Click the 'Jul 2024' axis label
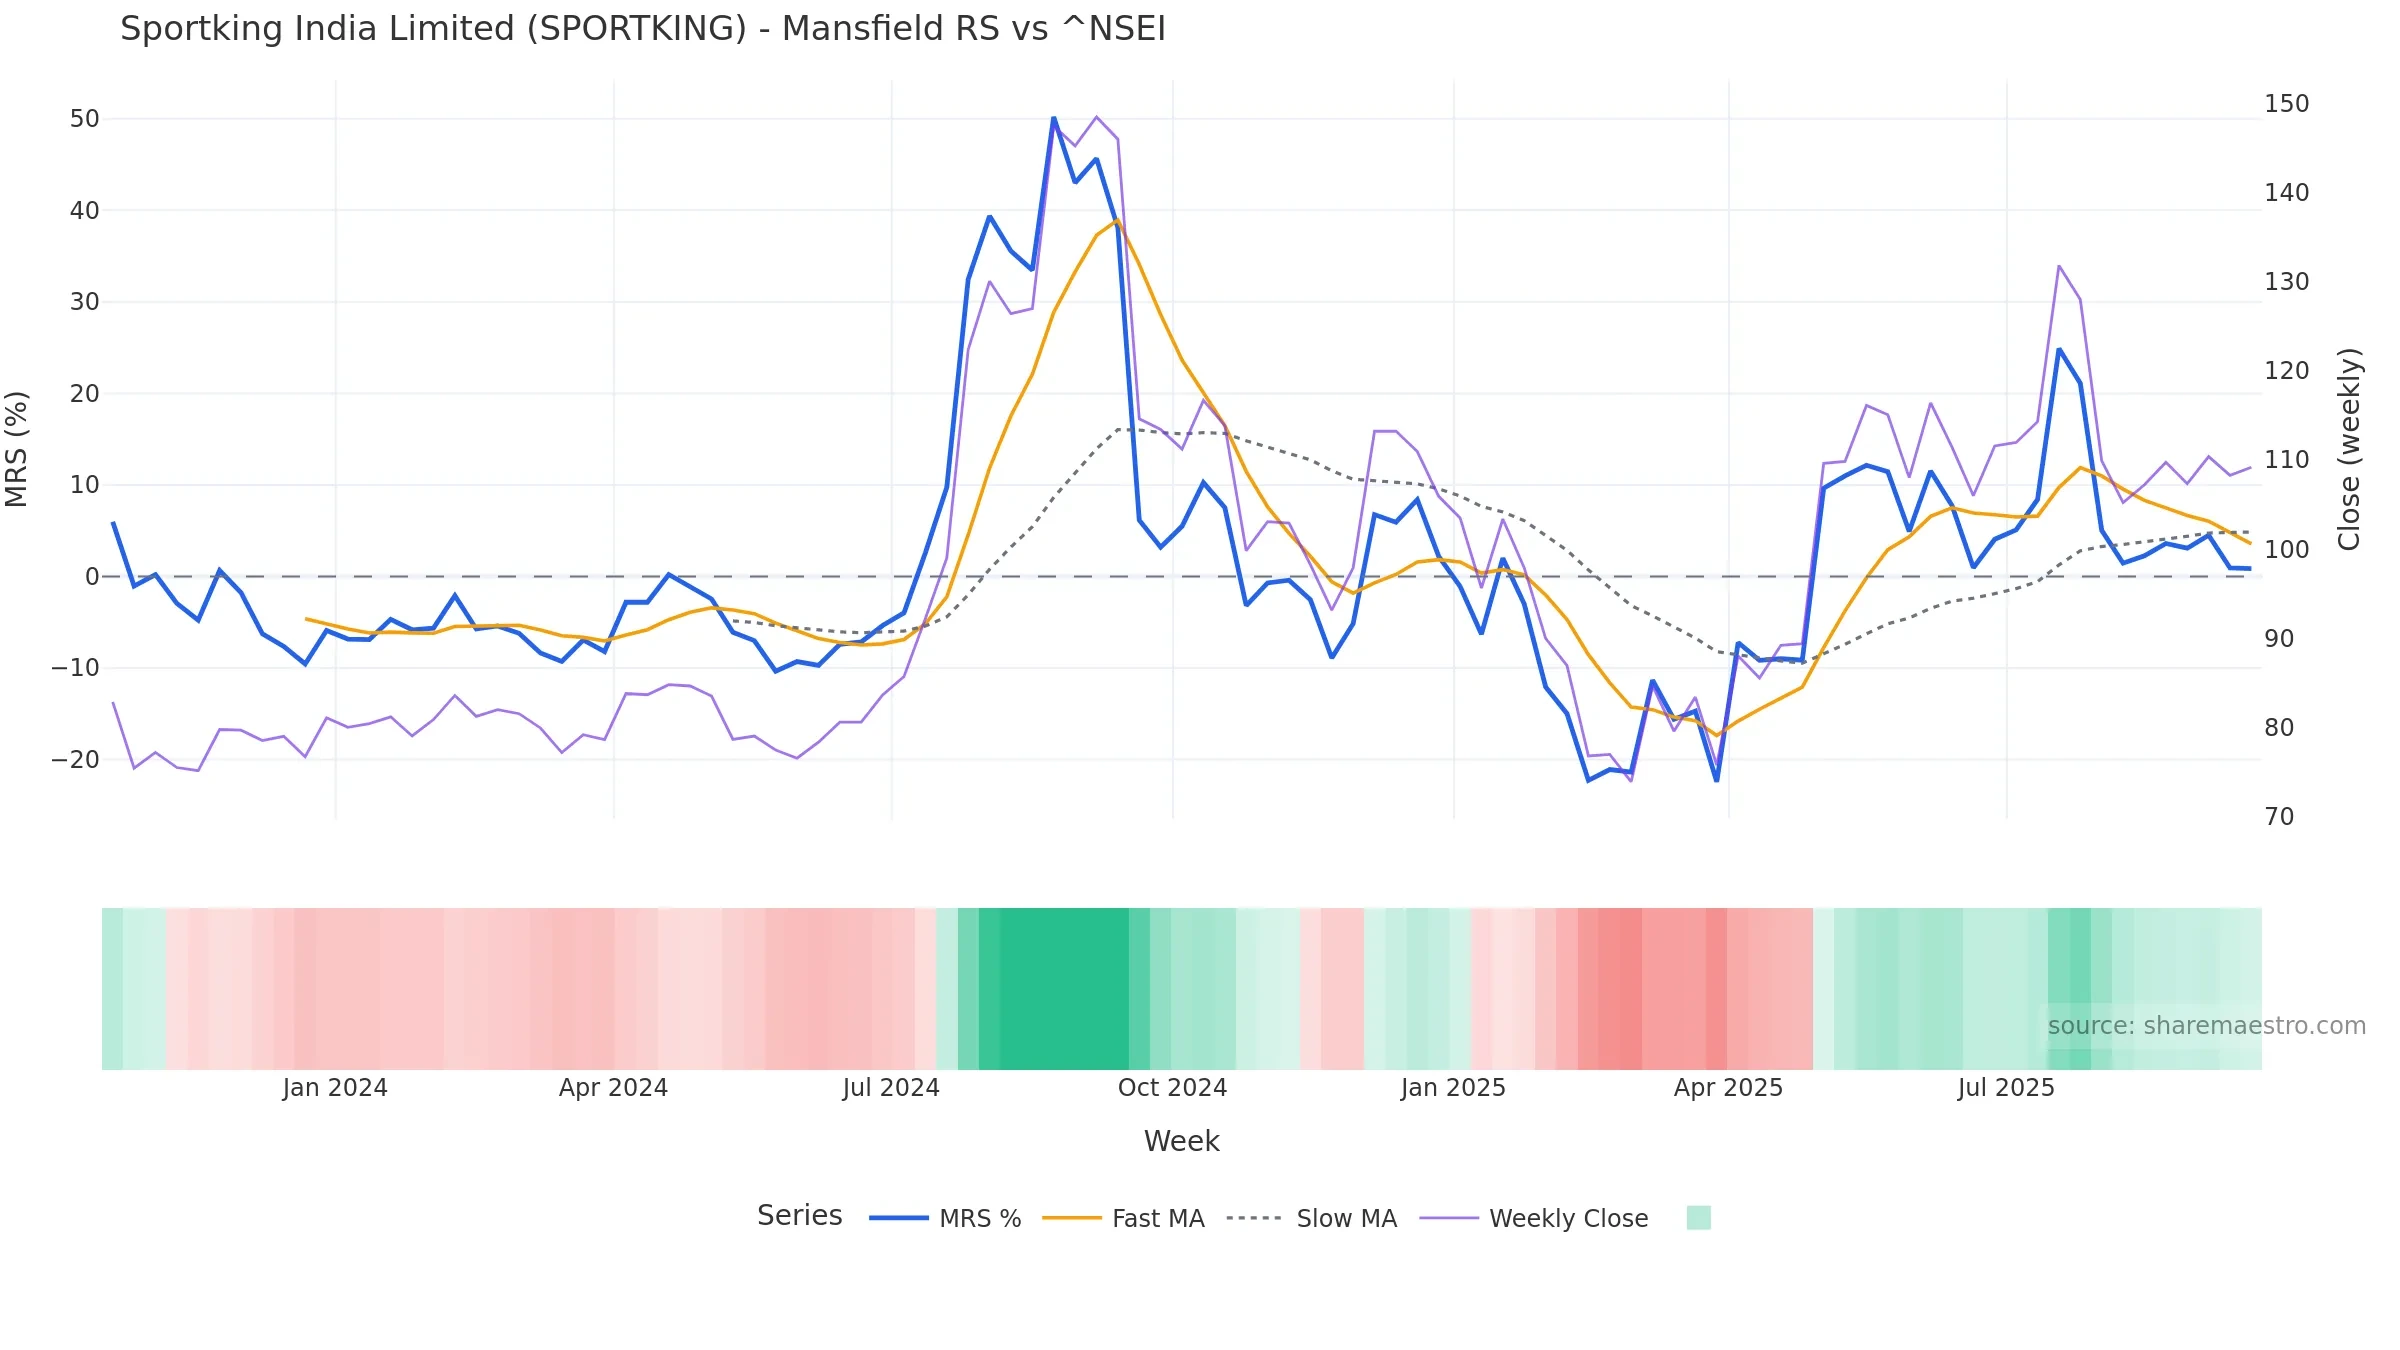This screenshot has width=2400, height=1350. click(891, 1088)
